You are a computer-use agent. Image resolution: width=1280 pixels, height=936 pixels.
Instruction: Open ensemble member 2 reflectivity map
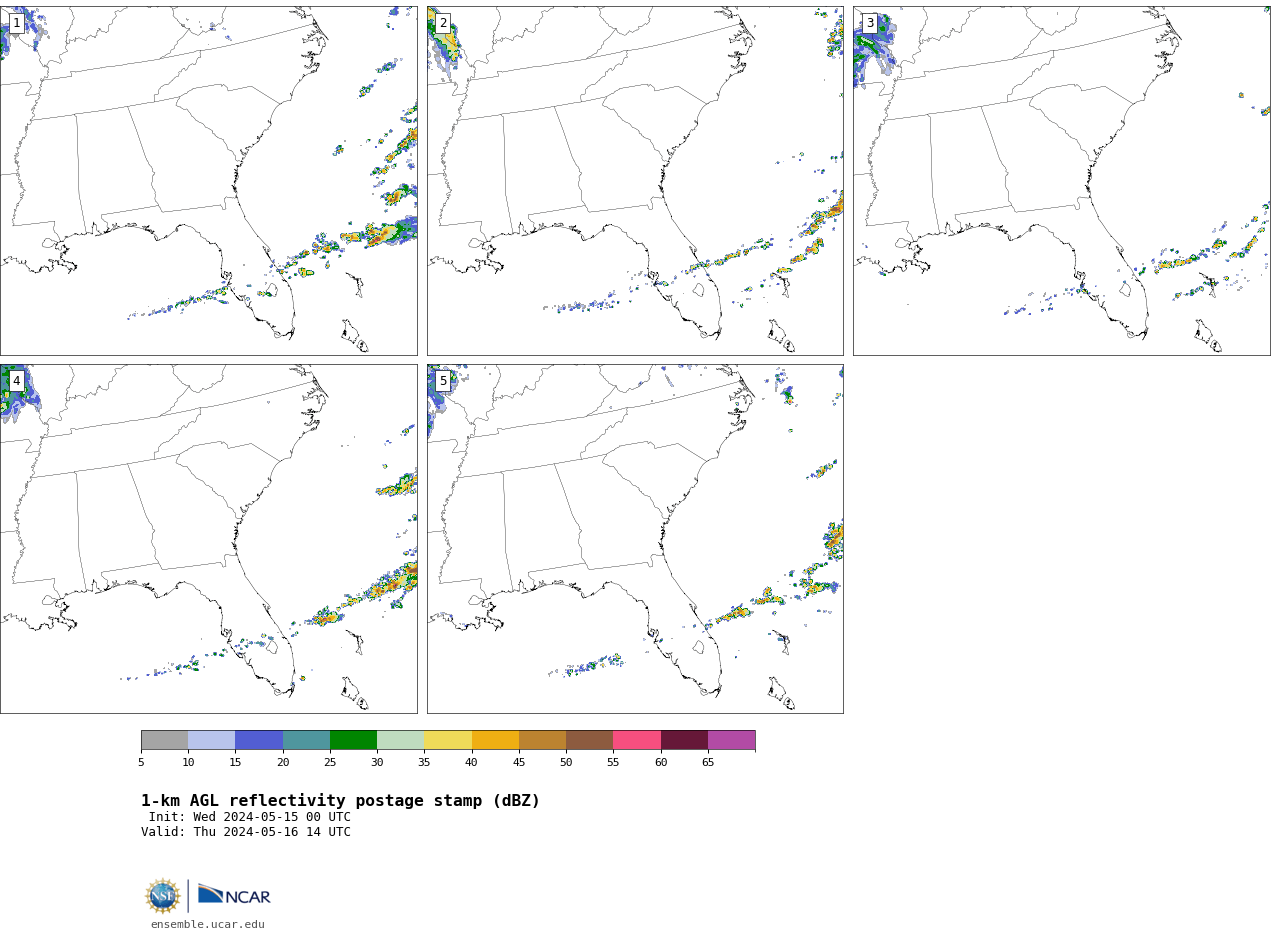pyautogui.click(x=635, y=181)
